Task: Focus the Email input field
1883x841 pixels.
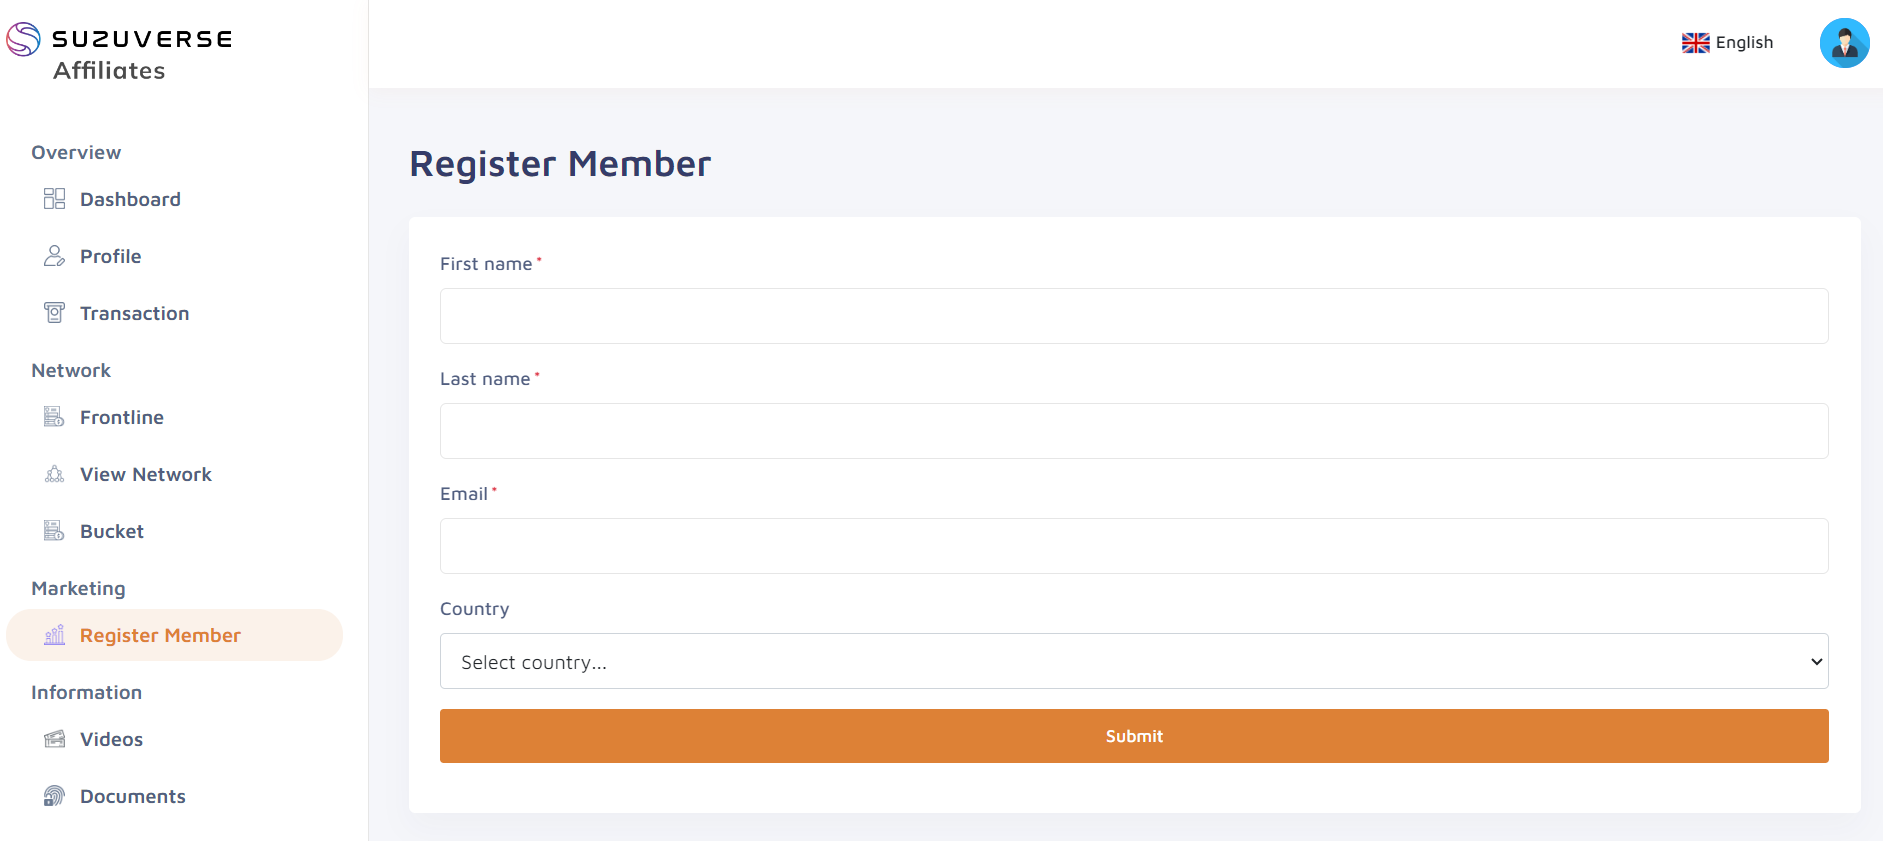Action: click(1133, 546)
